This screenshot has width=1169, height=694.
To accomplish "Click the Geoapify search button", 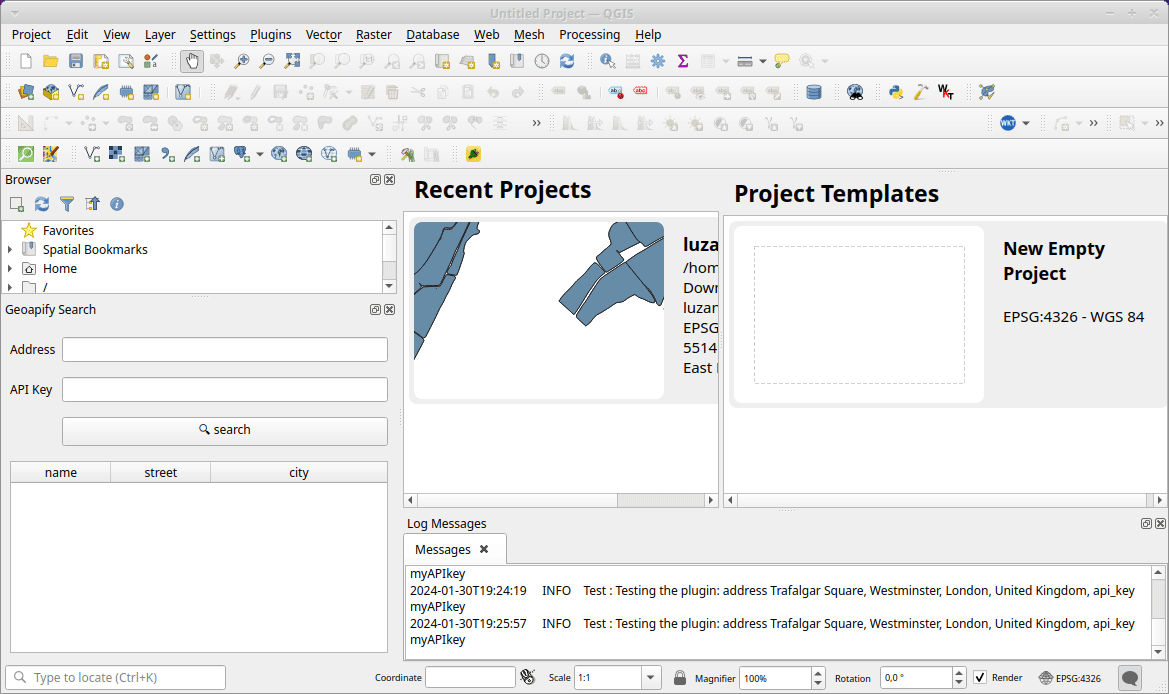I will tap(224, 431).
